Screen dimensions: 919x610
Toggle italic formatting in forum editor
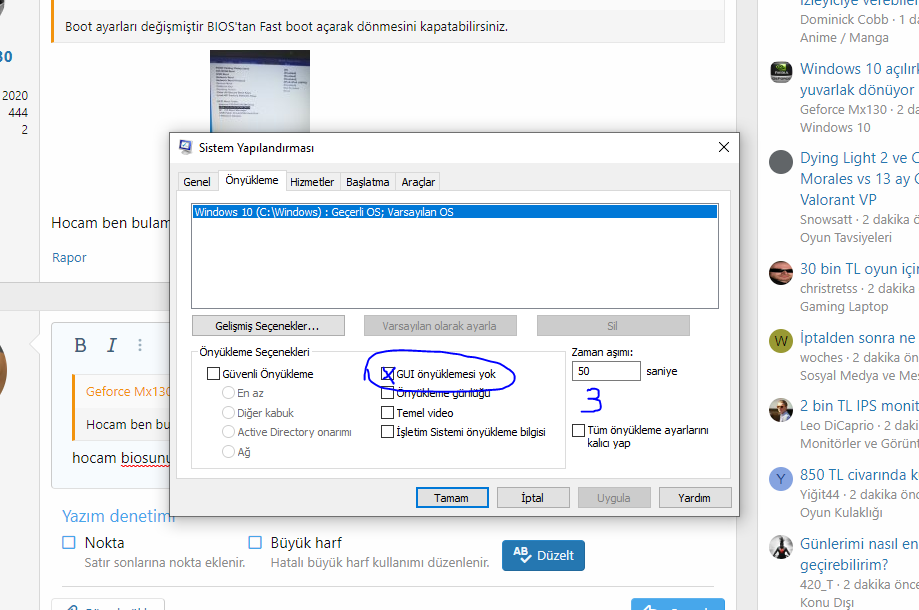[111, 346]
